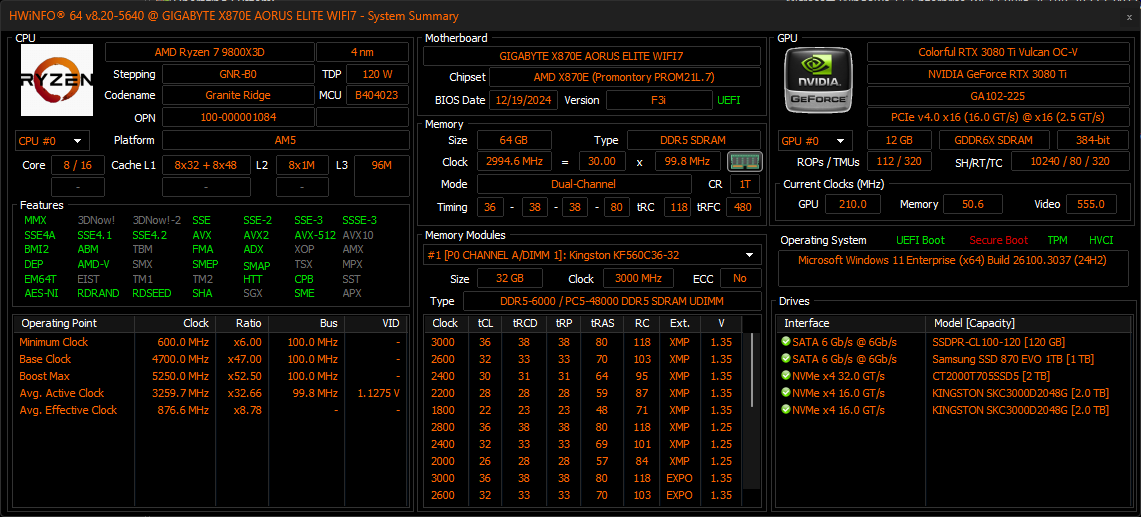Click the 1.1275 V VID value

click(378, 393)
